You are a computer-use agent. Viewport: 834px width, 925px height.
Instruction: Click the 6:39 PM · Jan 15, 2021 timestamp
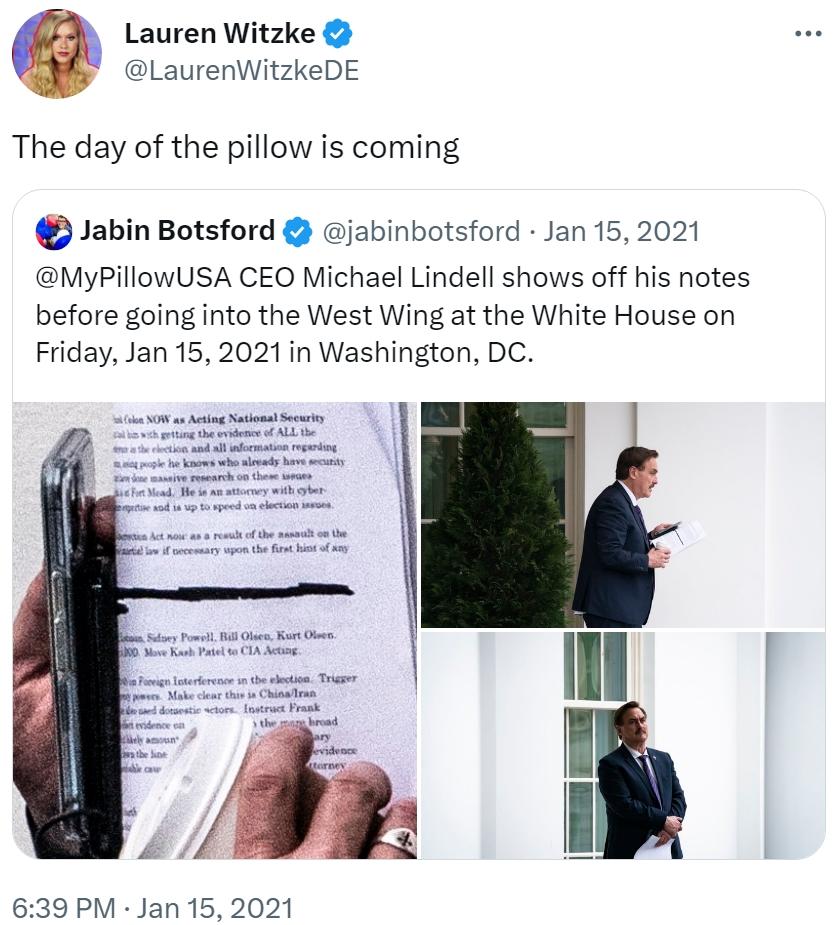click(x=152, y=908)
